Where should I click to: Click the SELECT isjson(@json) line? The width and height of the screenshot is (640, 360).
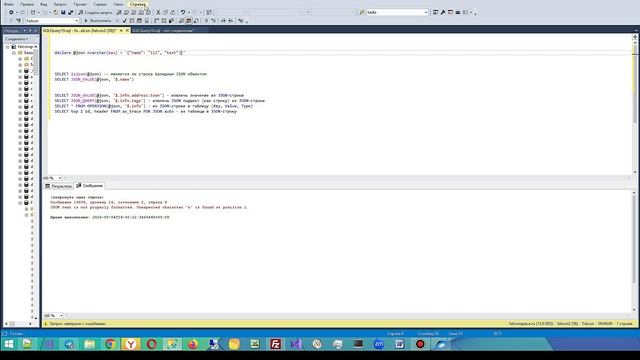(131, 74)
